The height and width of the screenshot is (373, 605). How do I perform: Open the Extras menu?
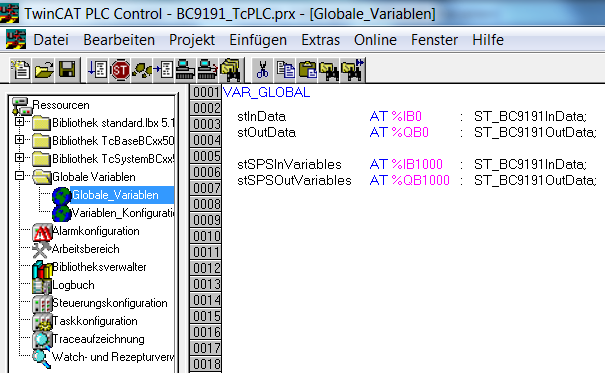[x=320, y=40]
